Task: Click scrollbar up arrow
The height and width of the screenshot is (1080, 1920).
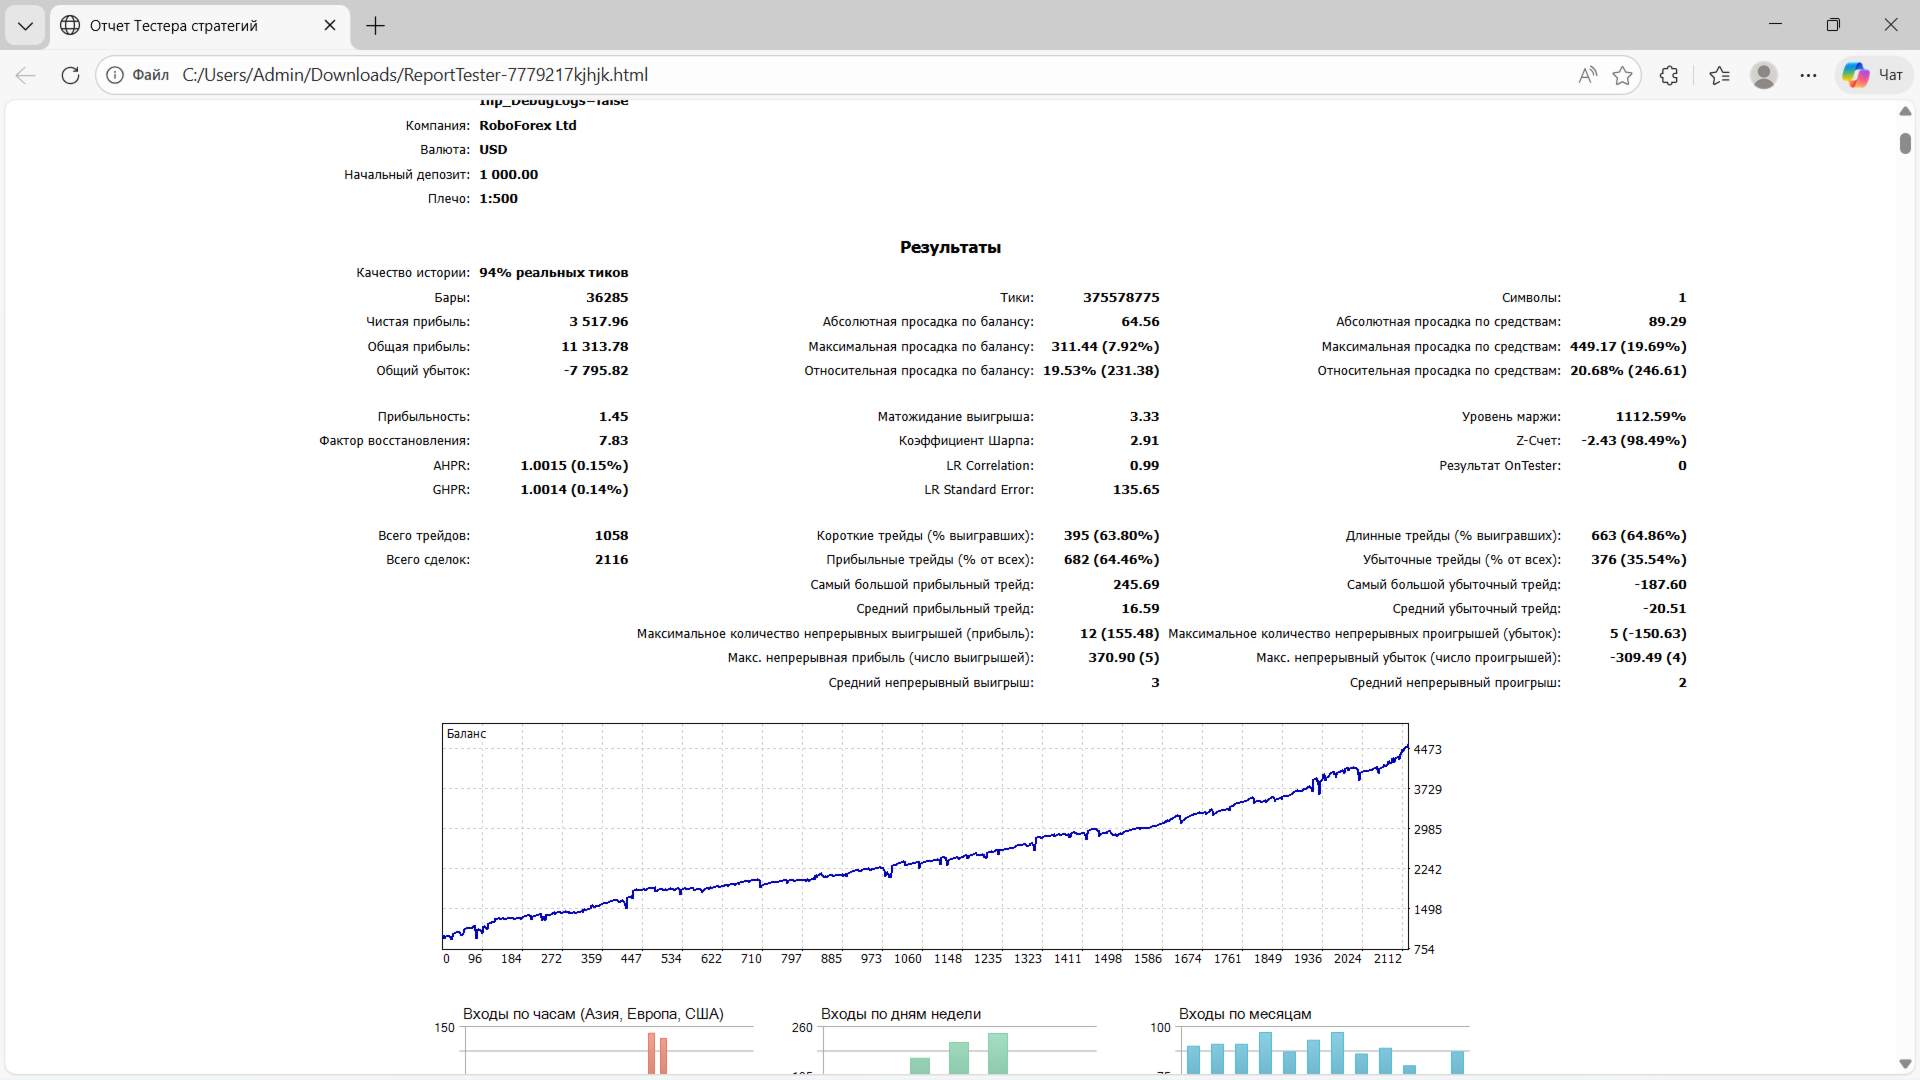Action: (x=1905, y=111)
